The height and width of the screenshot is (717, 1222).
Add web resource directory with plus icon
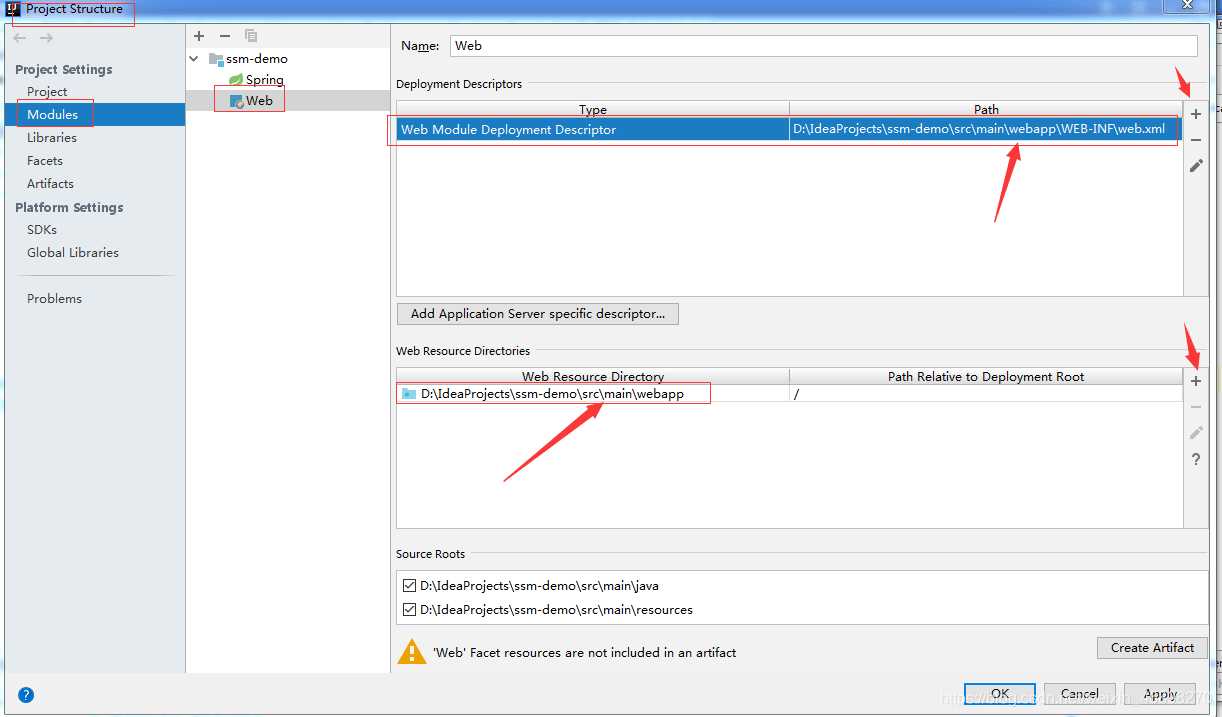[1196, 380]
